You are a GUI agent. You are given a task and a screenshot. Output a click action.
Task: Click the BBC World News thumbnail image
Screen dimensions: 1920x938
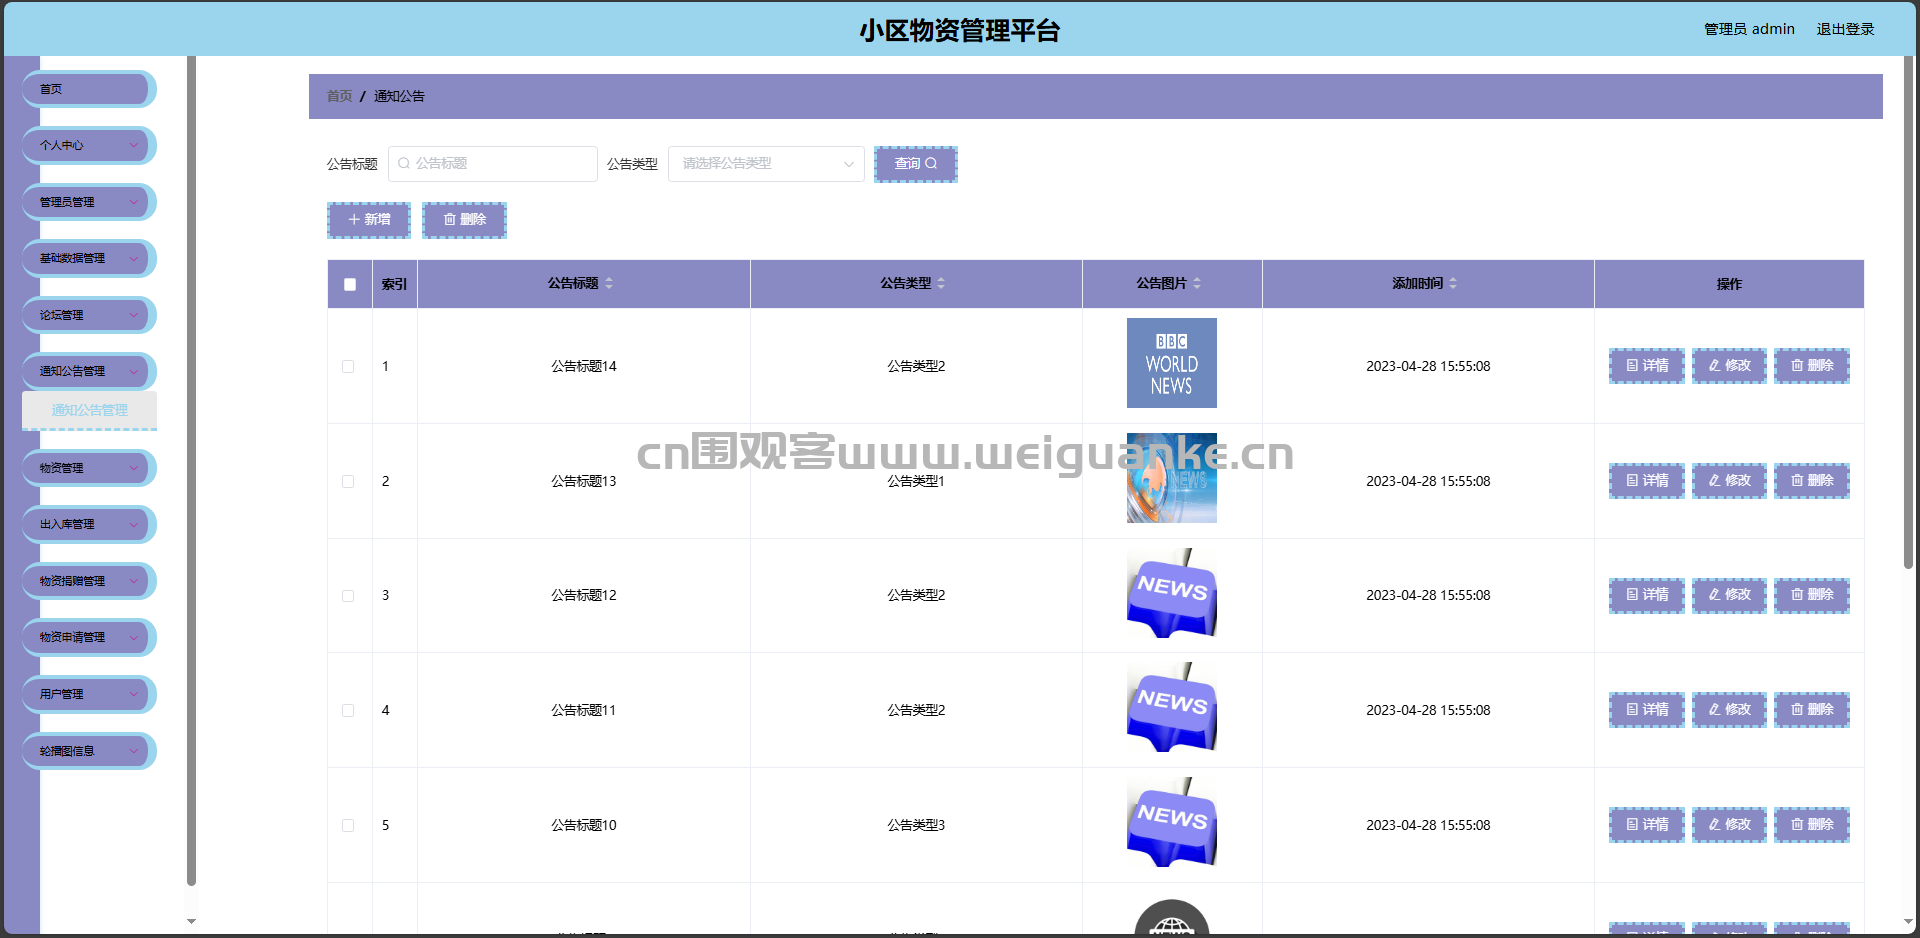[x=1172, y=363]
